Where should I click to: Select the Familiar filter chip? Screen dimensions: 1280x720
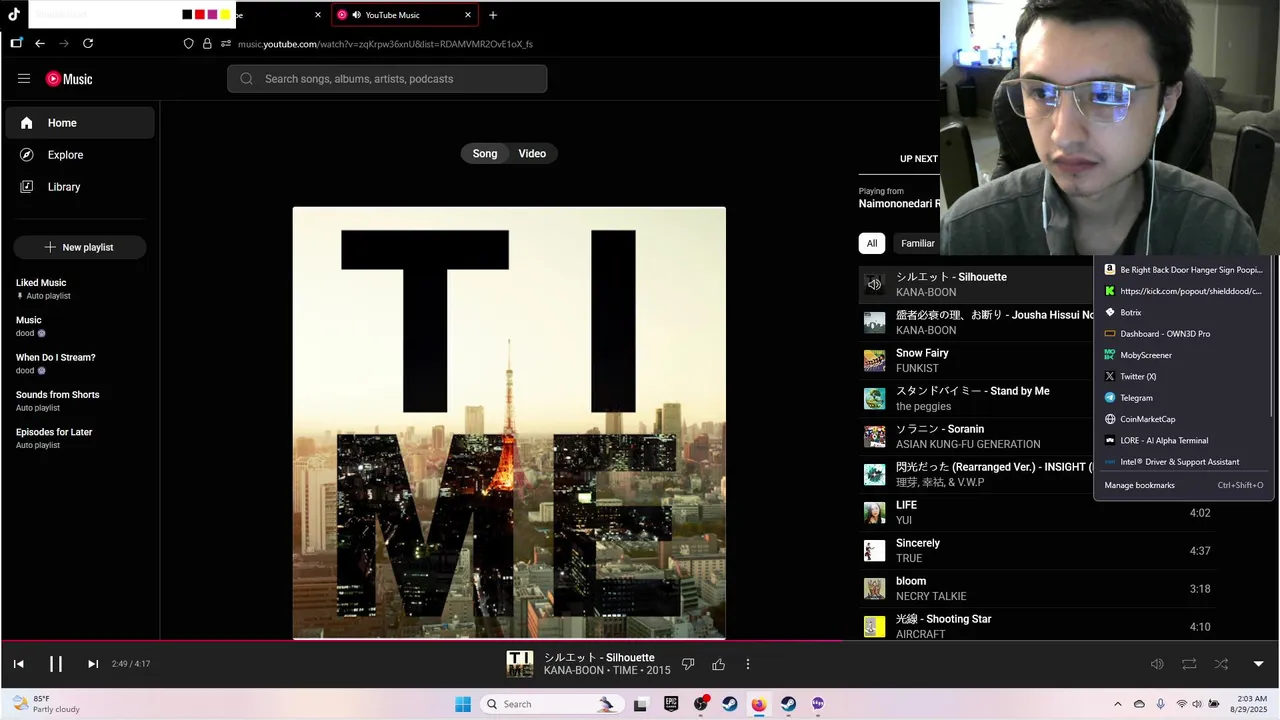pyautogui.click(x=917, y=243)
